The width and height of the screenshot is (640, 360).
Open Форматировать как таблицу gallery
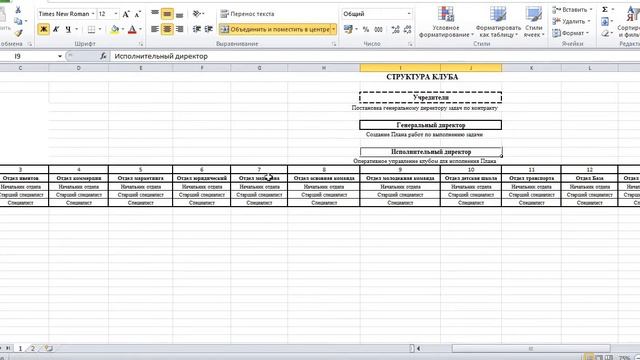[498, 22]
